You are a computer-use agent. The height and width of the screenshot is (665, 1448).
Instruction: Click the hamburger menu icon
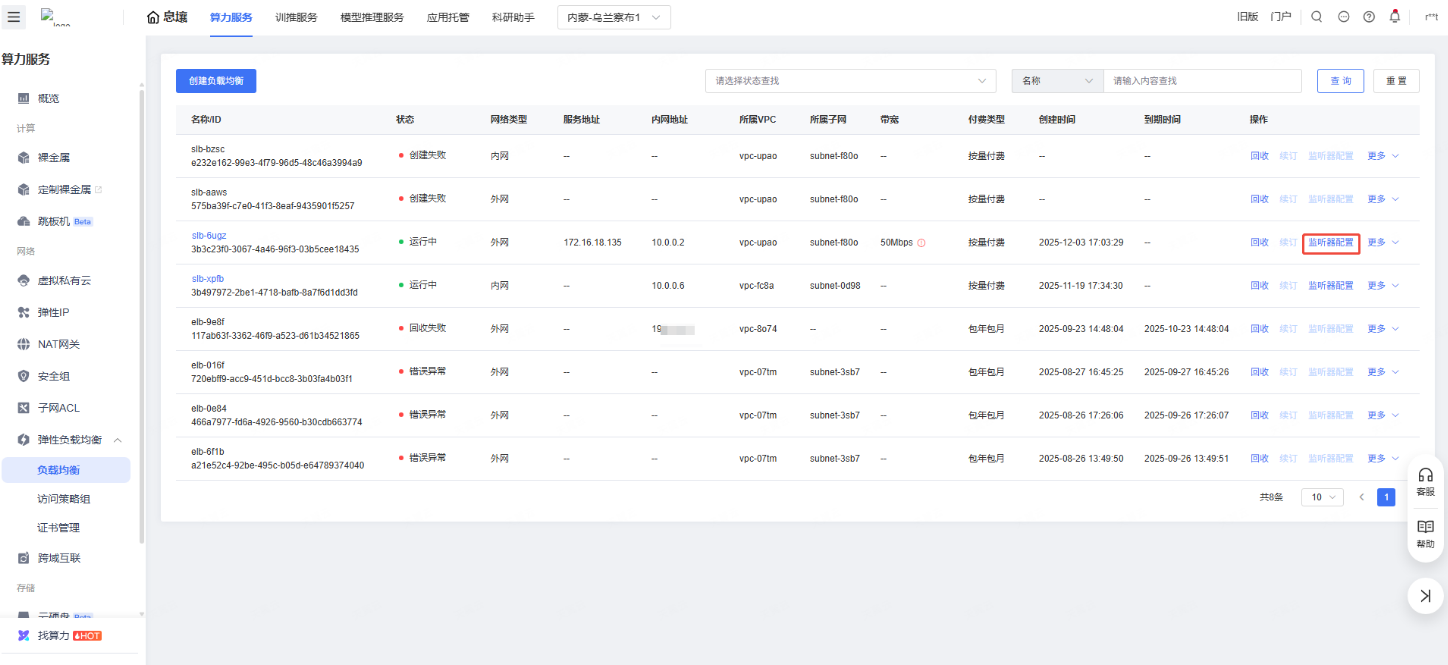click(x=13, y=17)
